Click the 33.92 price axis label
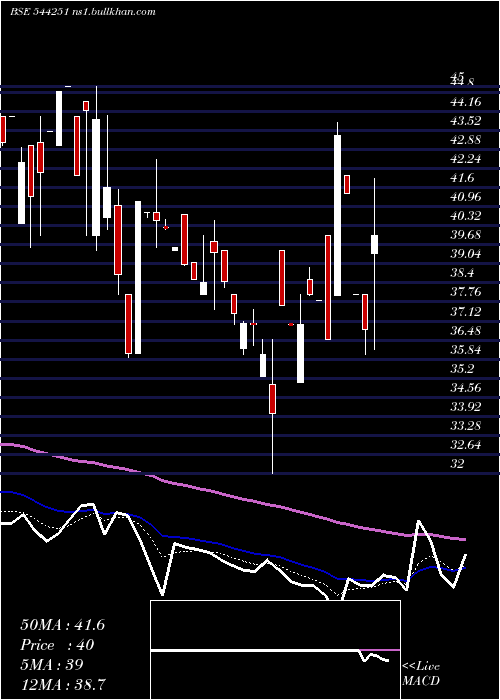The height and width of the screenshot is (700, 500). (x=466, y=407)
